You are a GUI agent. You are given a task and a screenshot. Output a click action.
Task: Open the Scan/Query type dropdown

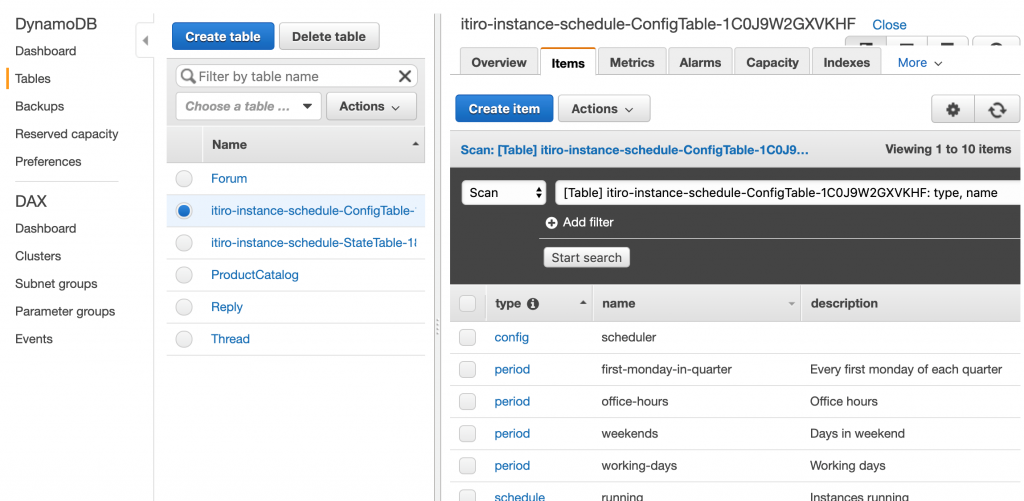pos(503,193)
